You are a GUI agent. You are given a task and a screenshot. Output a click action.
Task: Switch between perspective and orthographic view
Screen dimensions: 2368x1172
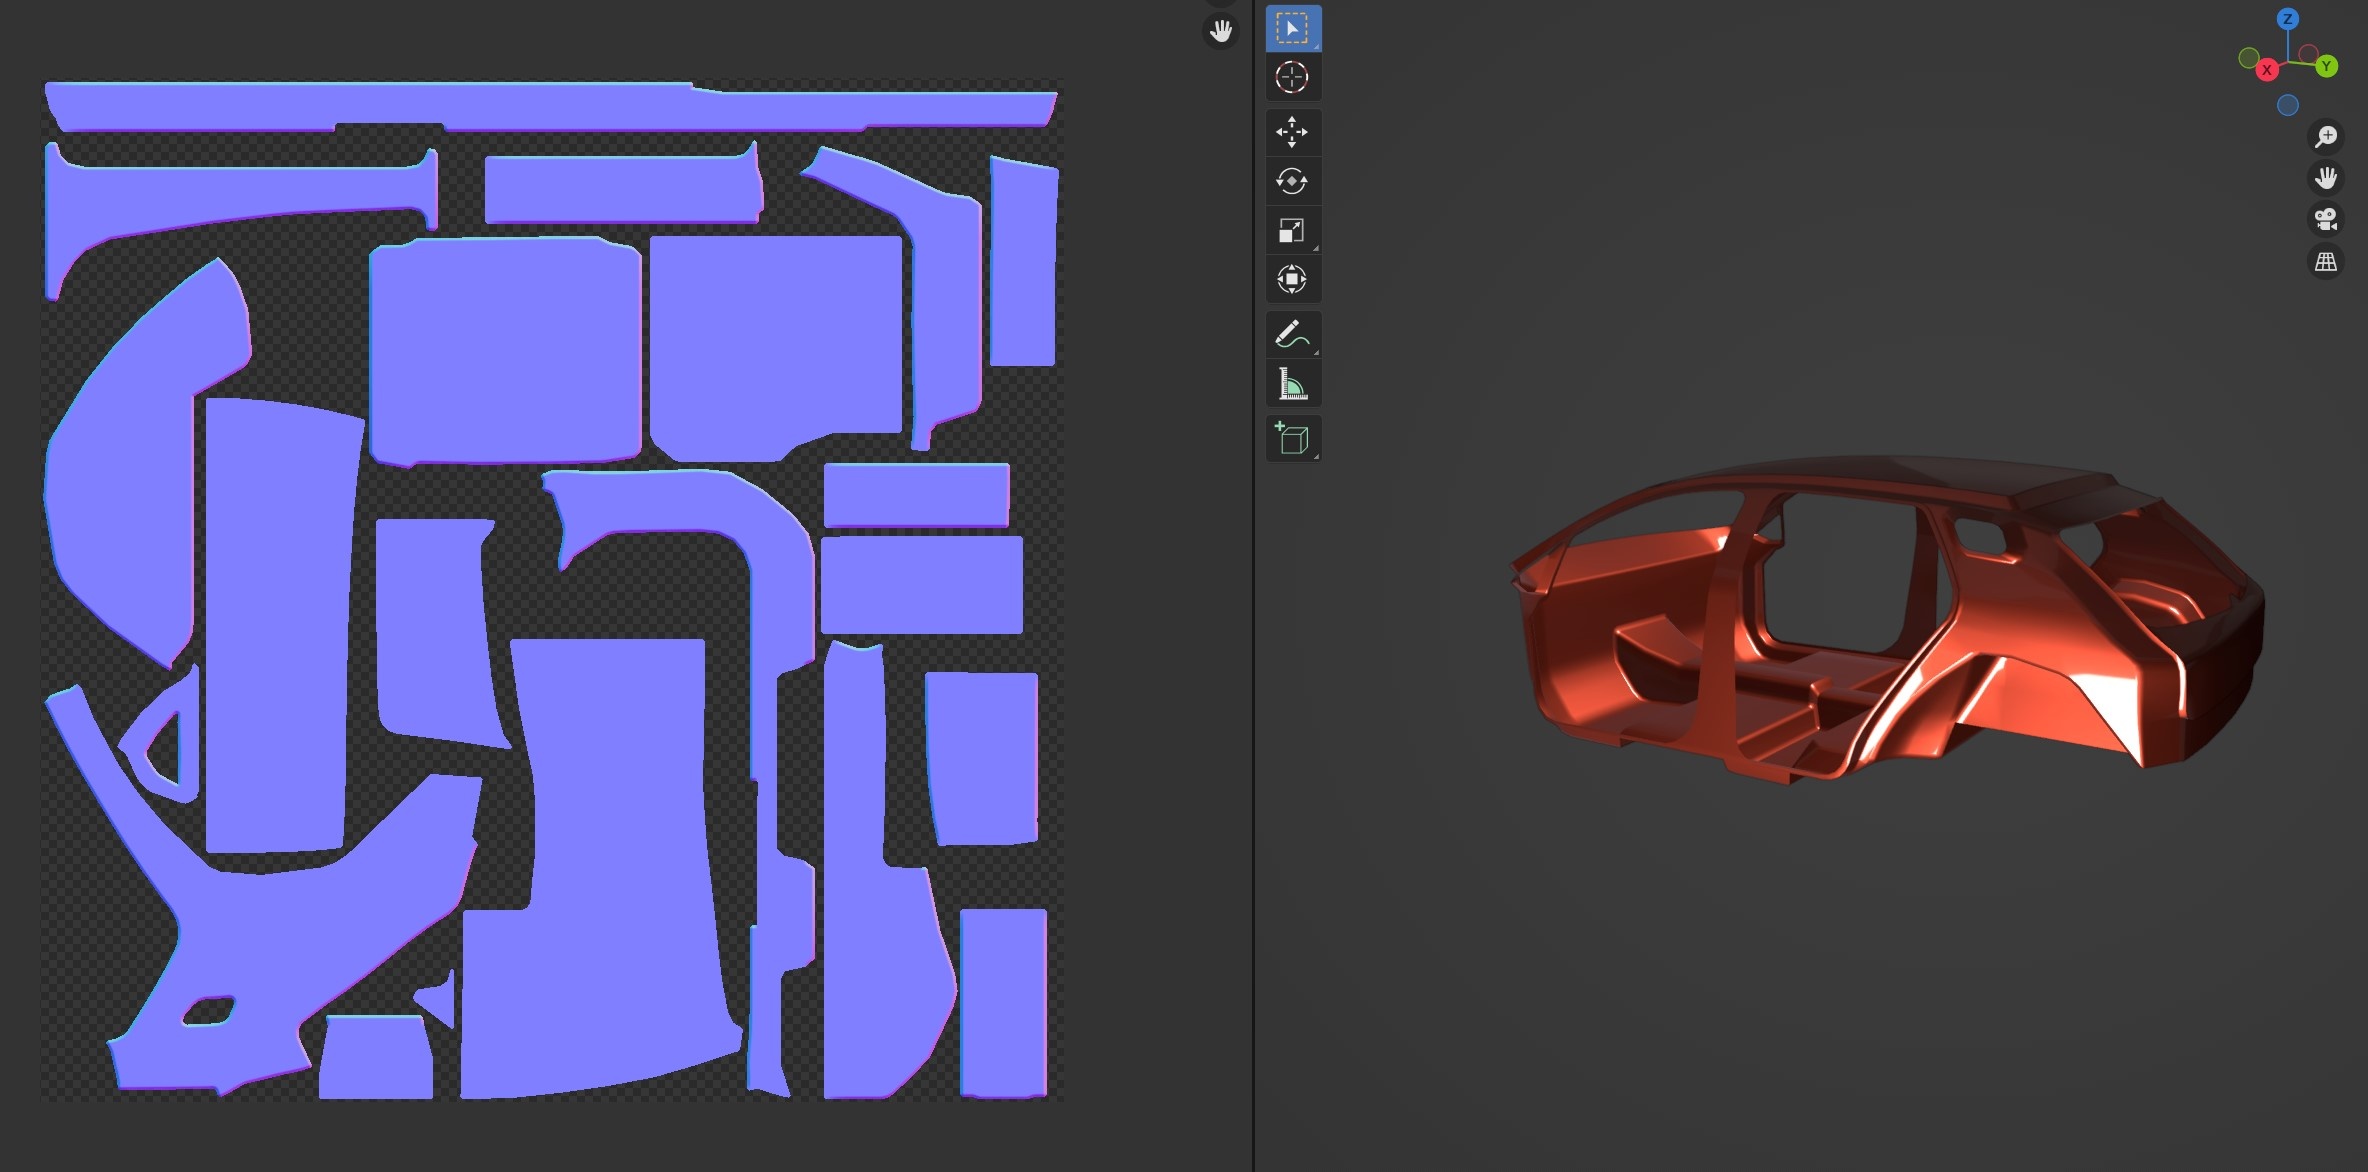click(x=2326, y=262)
